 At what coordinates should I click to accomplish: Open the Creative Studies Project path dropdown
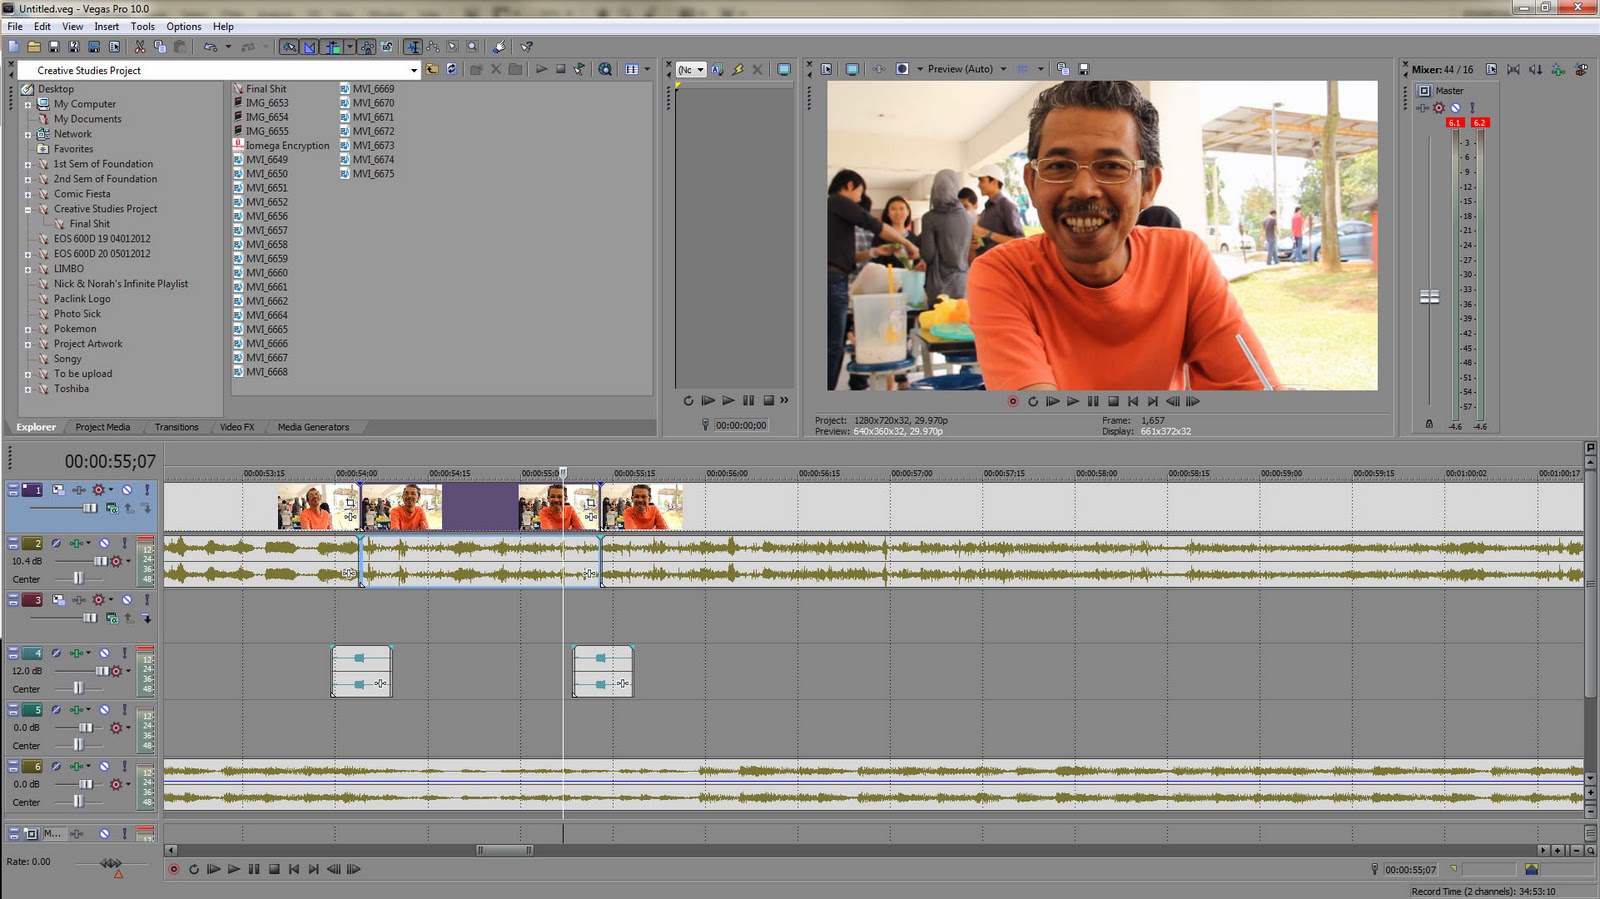pos(413,70)
